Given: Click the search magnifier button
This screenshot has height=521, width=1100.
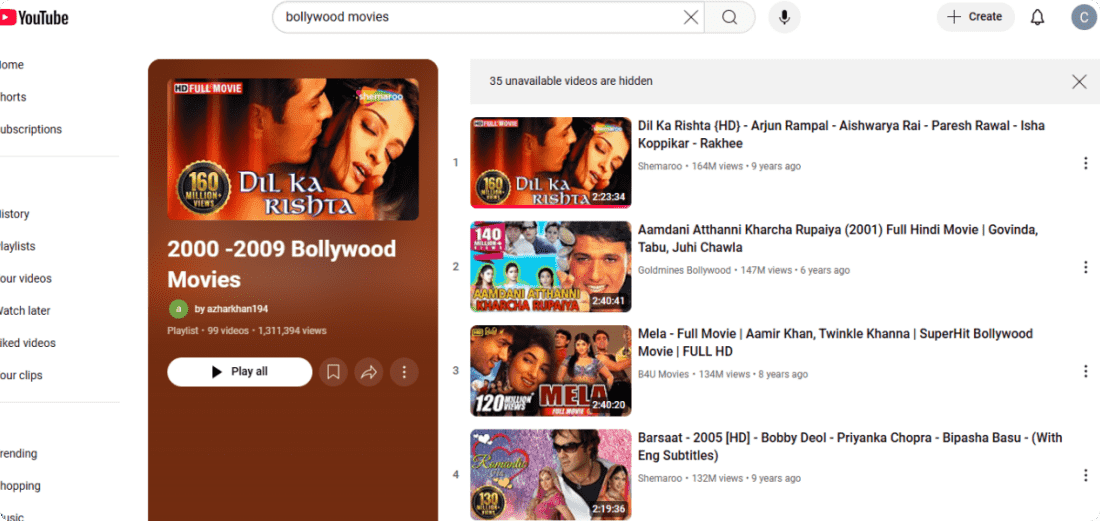Looking at the screenshot, I should coord(729,17).
